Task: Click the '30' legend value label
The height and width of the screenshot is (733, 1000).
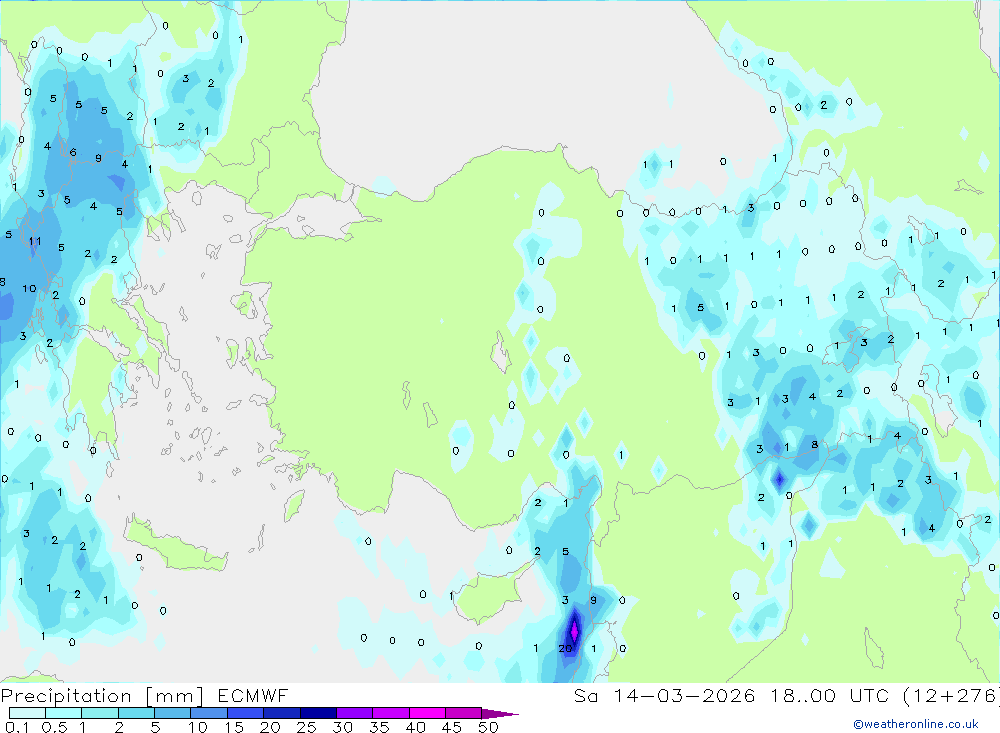Action: point(343,727)
